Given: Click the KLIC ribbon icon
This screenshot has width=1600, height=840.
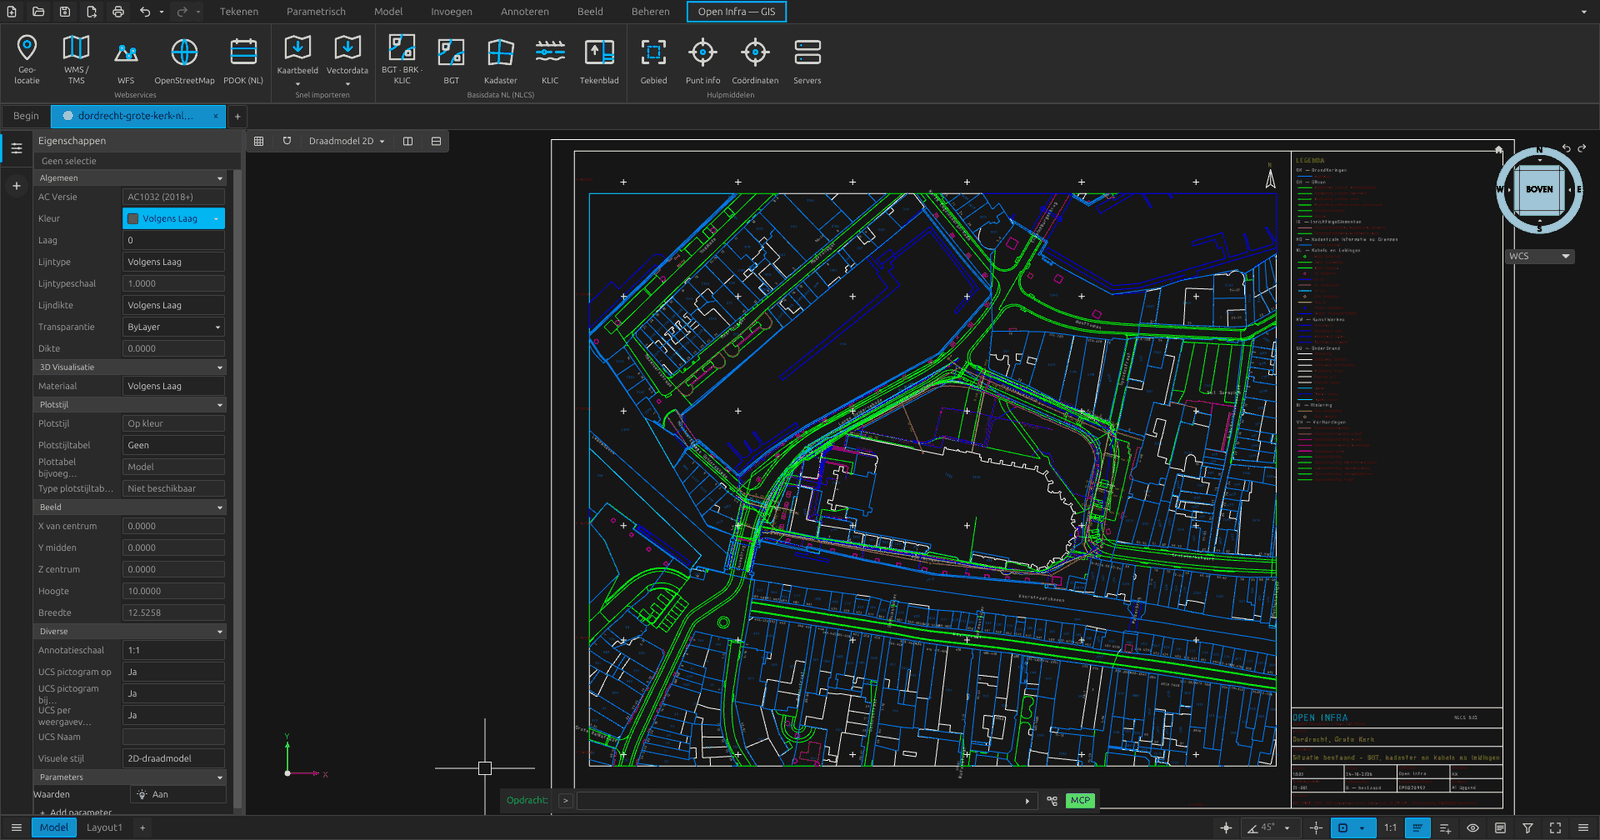Looking at the screenshot, I should click(550, 59).
